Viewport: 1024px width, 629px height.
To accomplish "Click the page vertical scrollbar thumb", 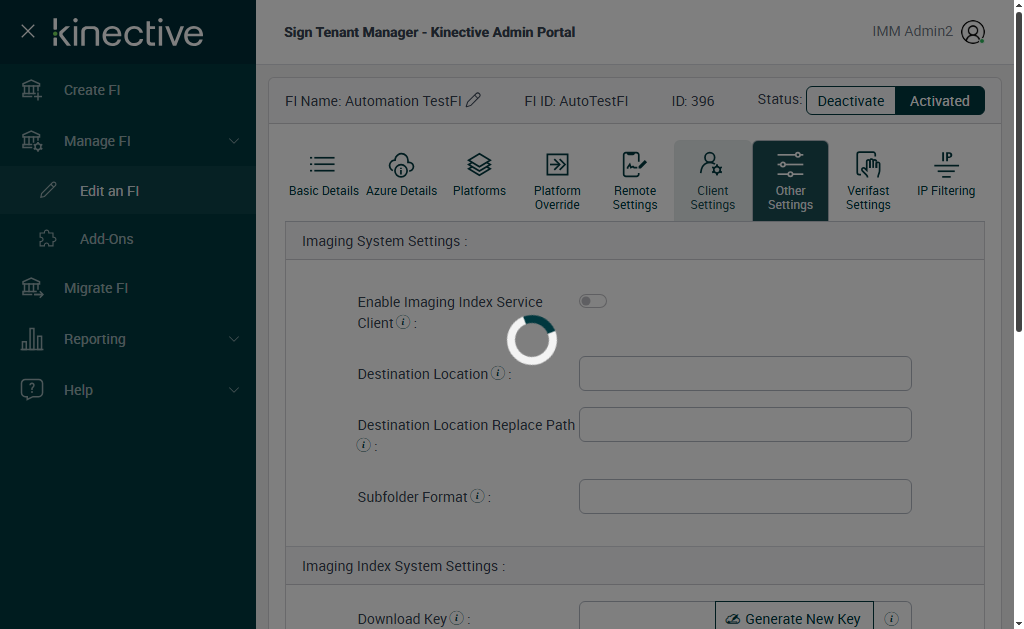I will (x=1019, y=171).
